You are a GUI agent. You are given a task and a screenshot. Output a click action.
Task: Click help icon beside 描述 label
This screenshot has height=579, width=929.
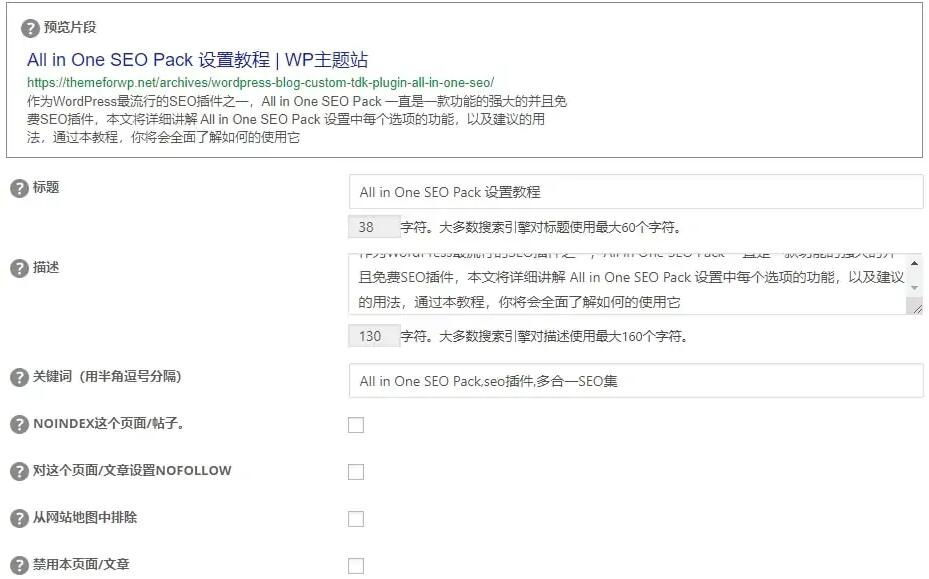(x=20, y=268)
